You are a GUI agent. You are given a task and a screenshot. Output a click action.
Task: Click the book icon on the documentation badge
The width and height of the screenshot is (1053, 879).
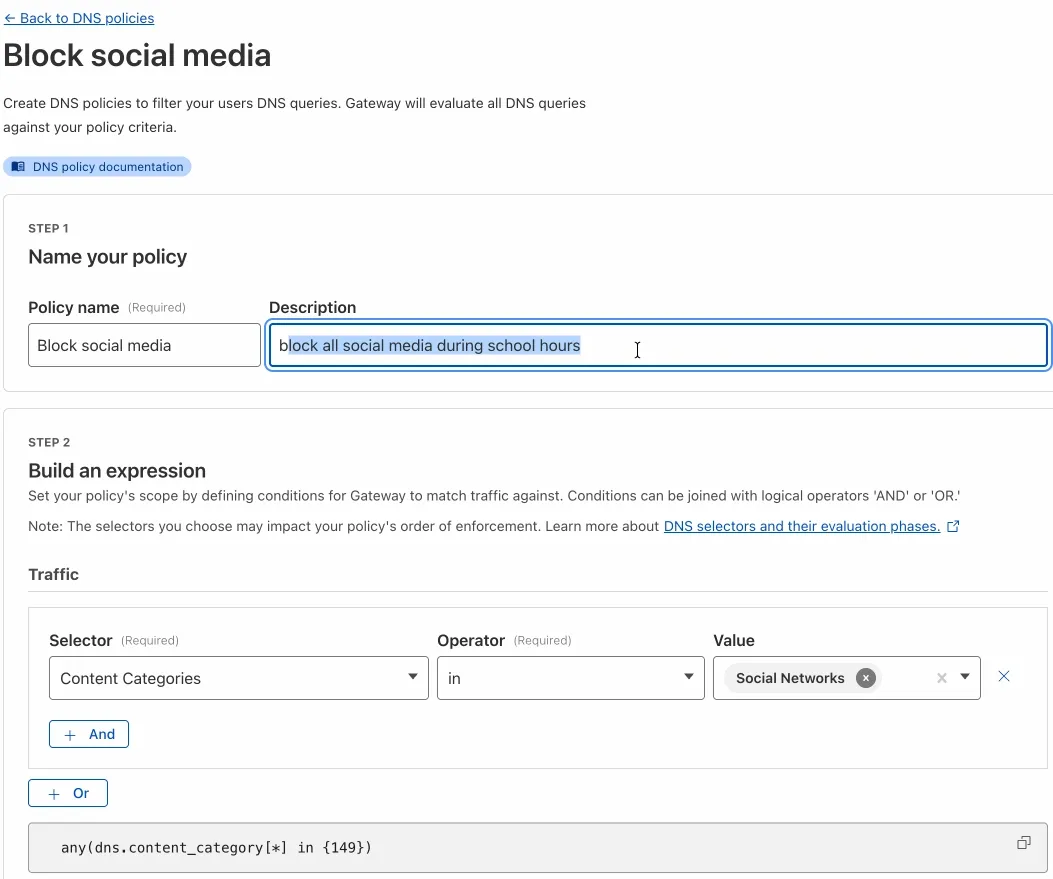17,166
